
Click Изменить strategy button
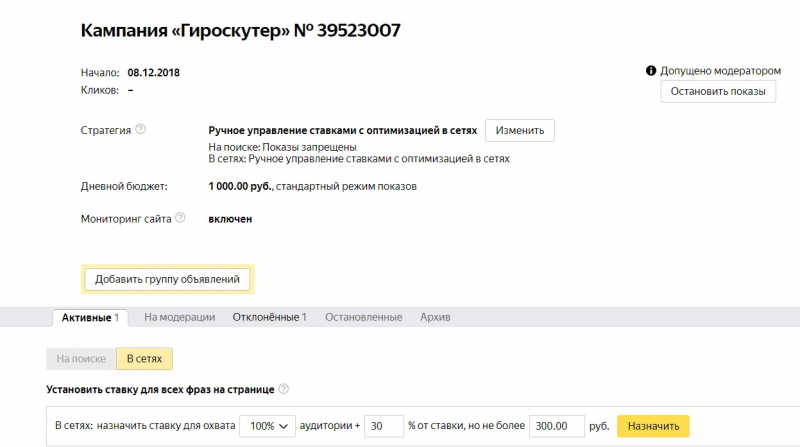click(520, 130)
